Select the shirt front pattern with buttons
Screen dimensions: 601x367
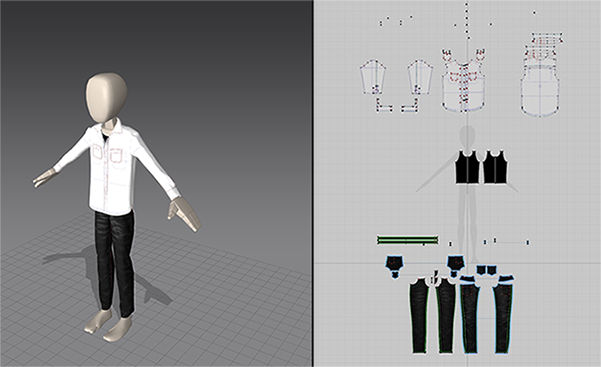[x=463, y=81]
